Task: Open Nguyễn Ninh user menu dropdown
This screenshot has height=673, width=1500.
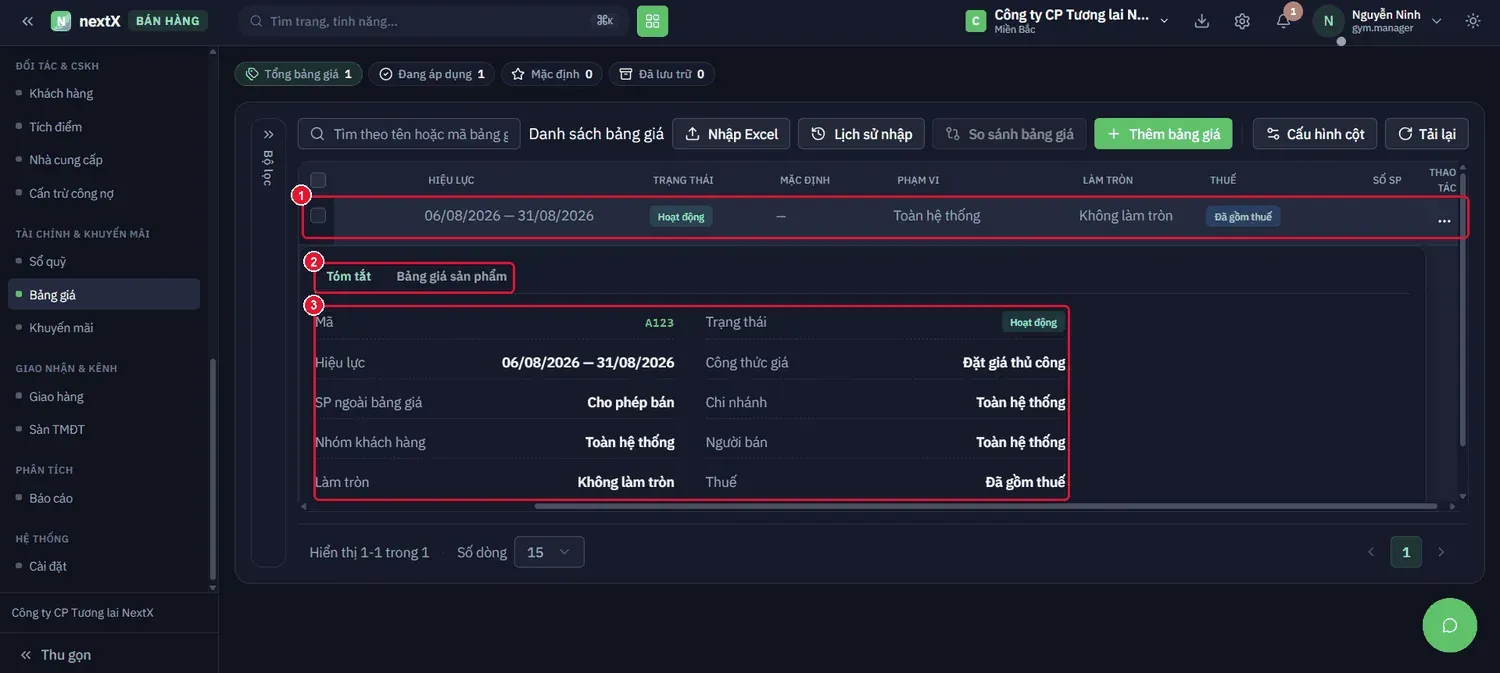Action: point(1380,21)
